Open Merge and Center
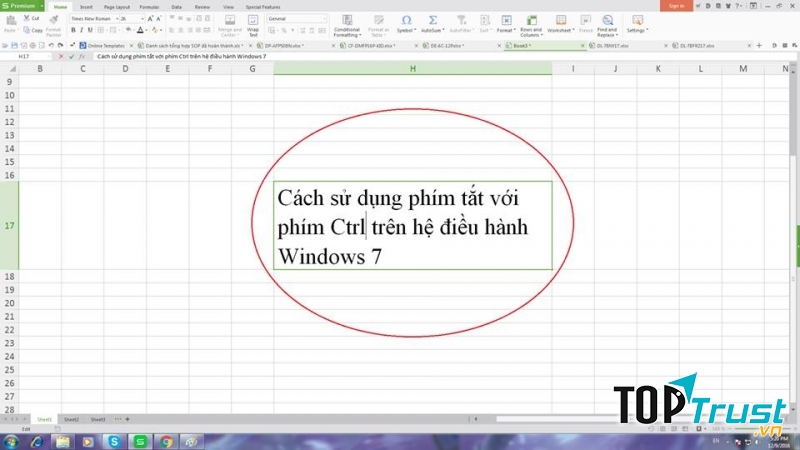This screenshot has width=800, height=450. pos(230,26)
